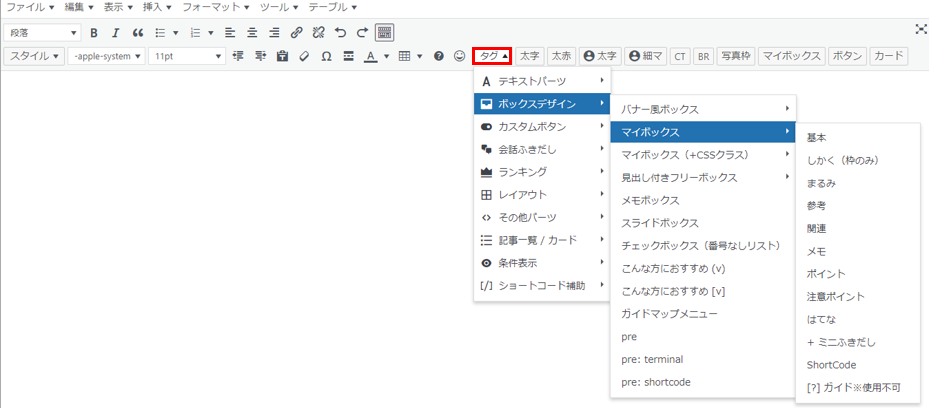Click the insert link icon

(x=296, y=32)
